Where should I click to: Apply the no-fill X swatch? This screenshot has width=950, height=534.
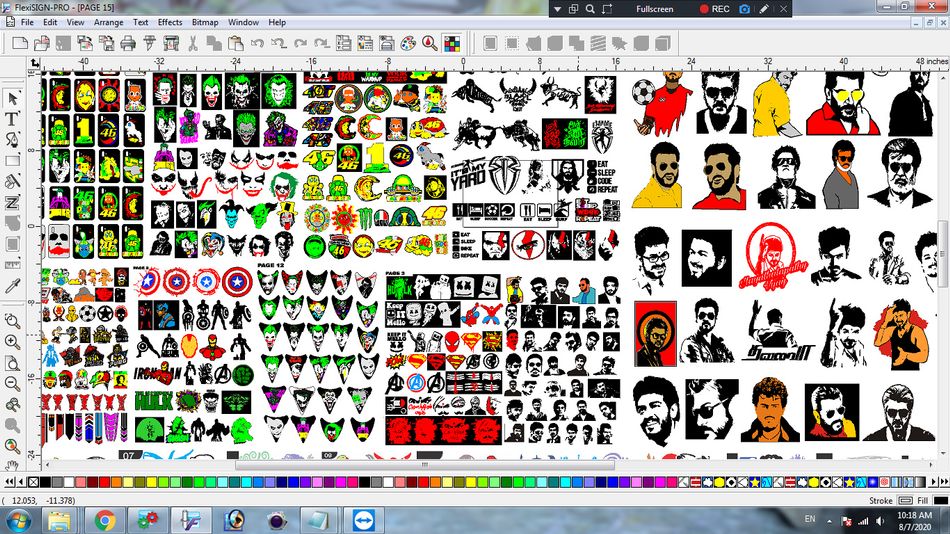tap(33, 482)
